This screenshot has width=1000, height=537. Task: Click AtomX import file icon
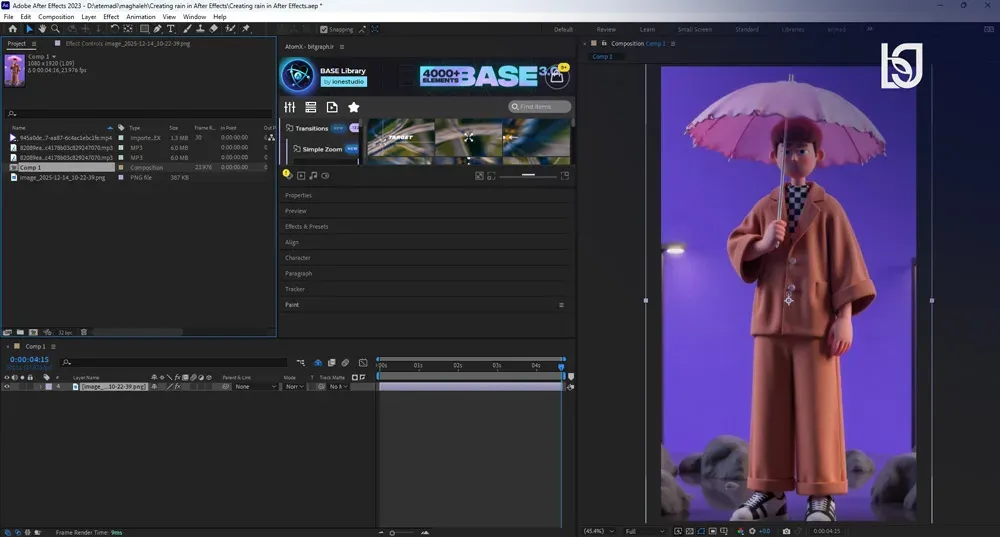[332, 107]
